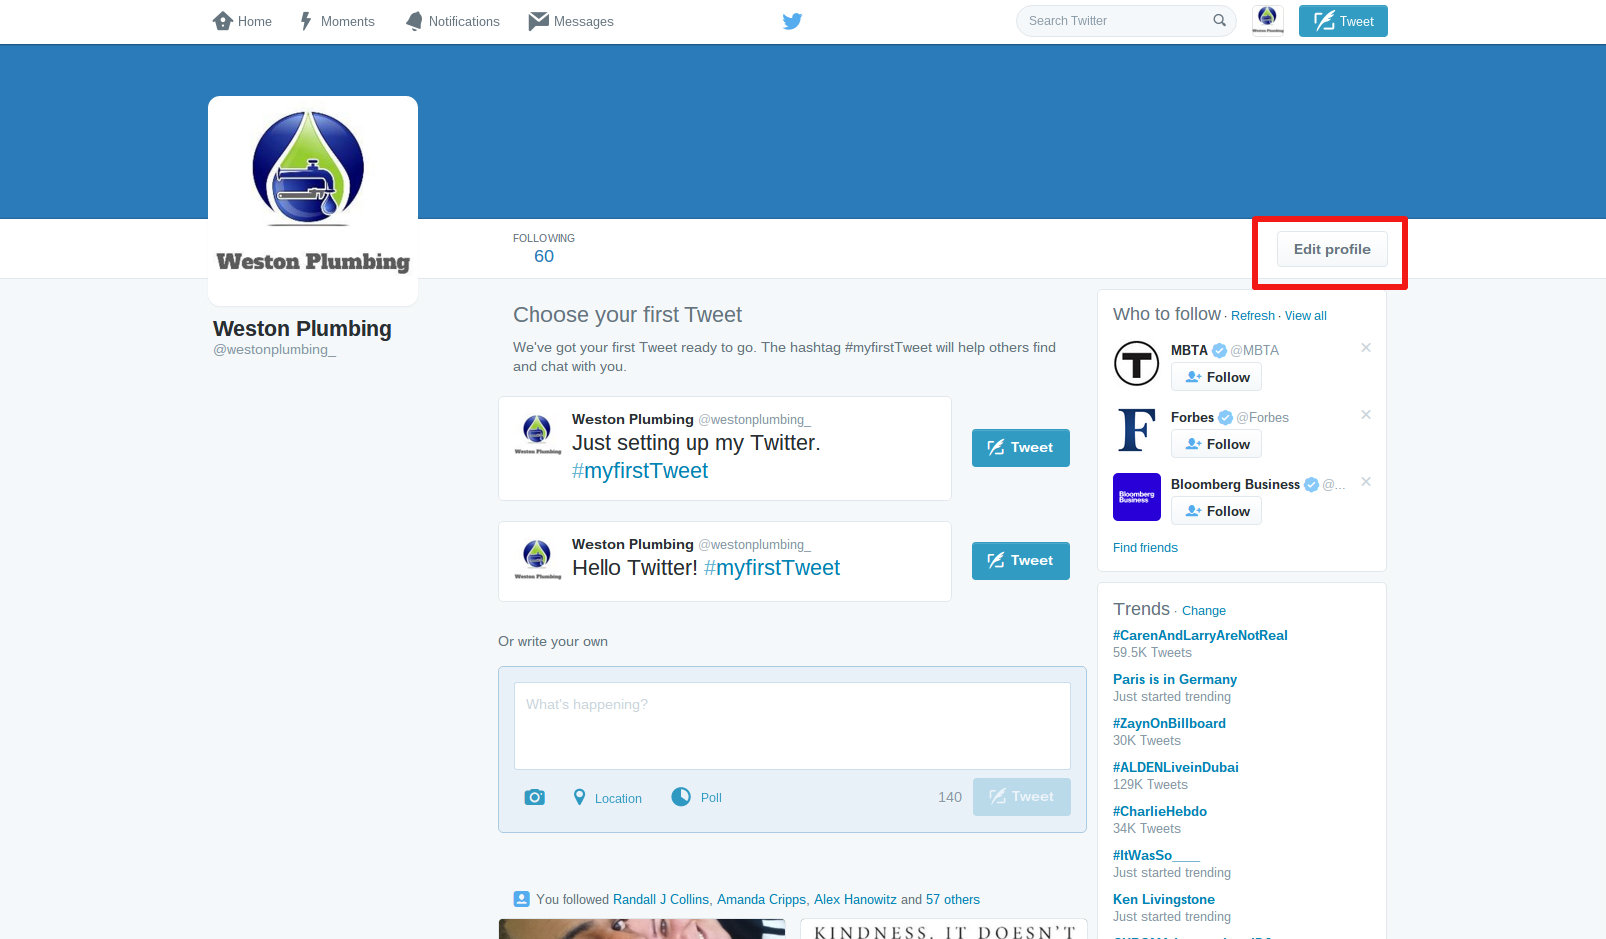Tweet the 'Just setting up my Twitter' suggestion

point(1021,448)
